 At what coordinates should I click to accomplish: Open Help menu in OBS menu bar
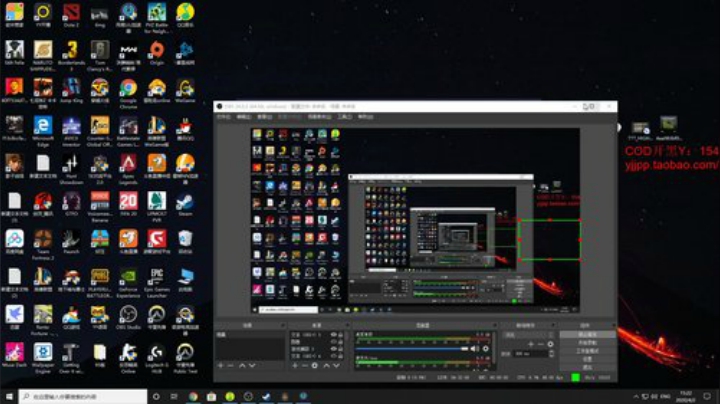(366, 117)
